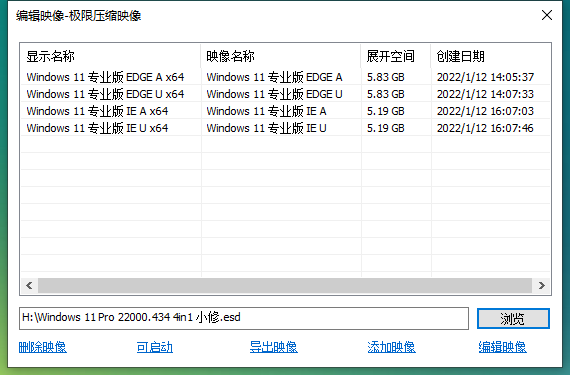Click the 添加映像 link

(x=391, y=347)
